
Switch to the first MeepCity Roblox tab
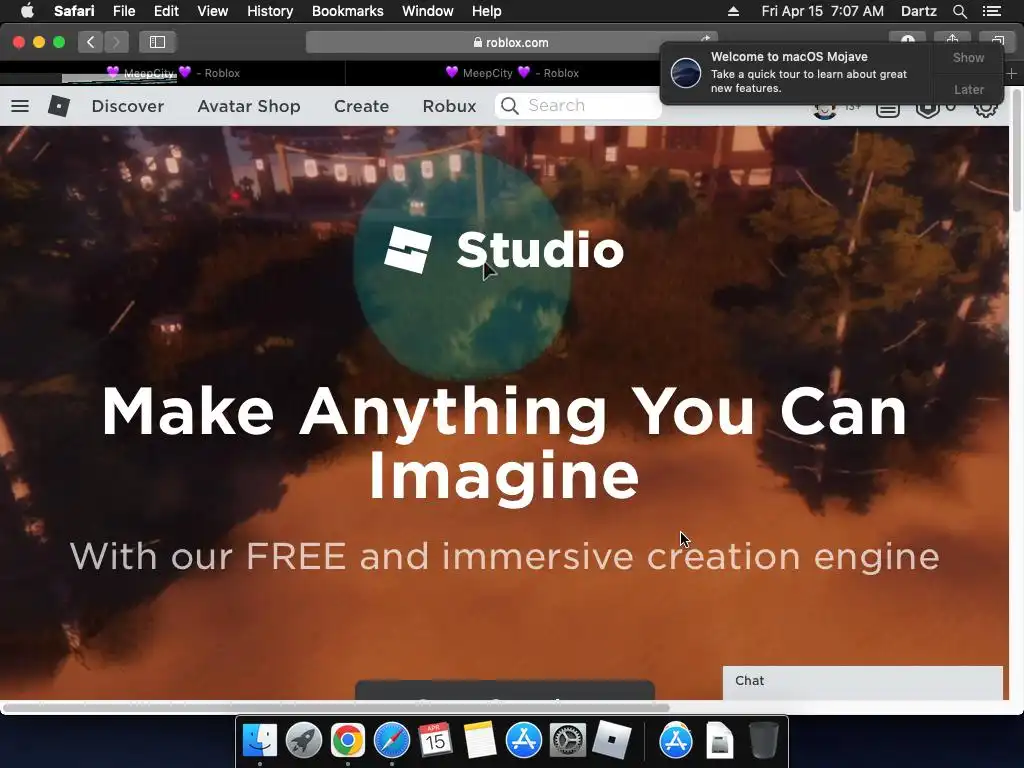click(173, 73)
